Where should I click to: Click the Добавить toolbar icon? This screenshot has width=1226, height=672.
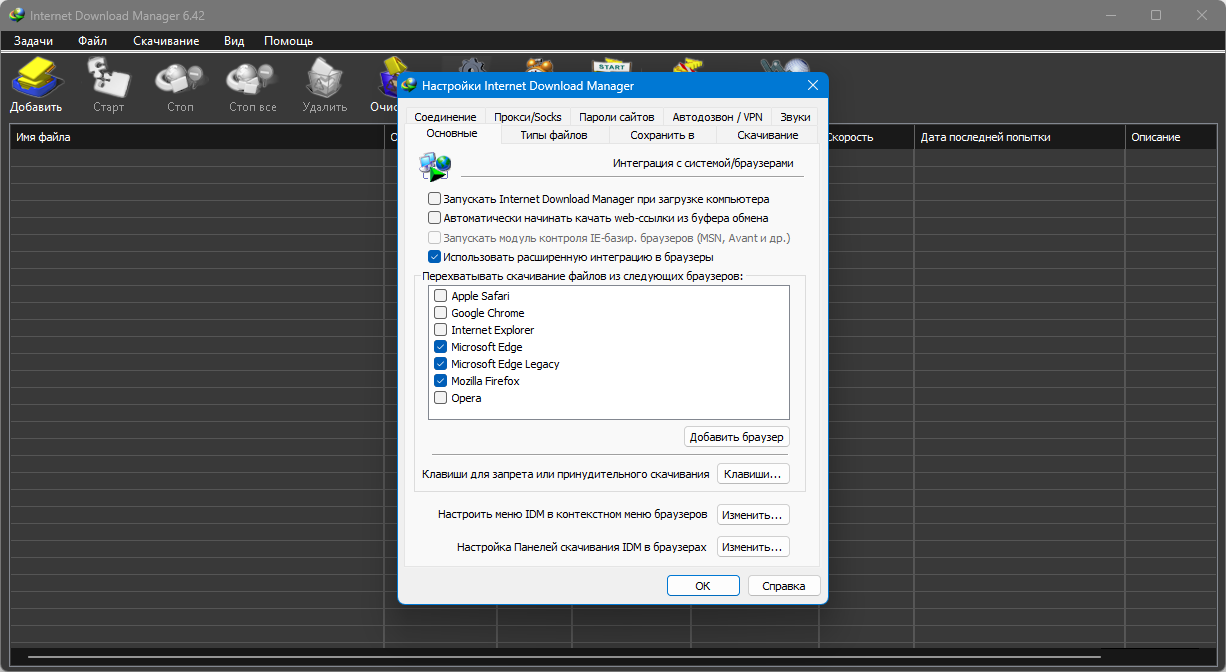[x=37, y=84]
